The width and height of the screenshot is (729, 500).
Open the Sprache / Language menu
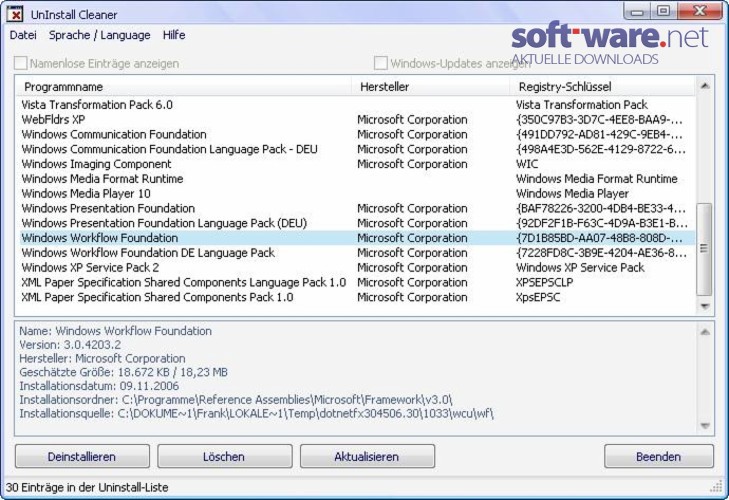tap(99, 35)
